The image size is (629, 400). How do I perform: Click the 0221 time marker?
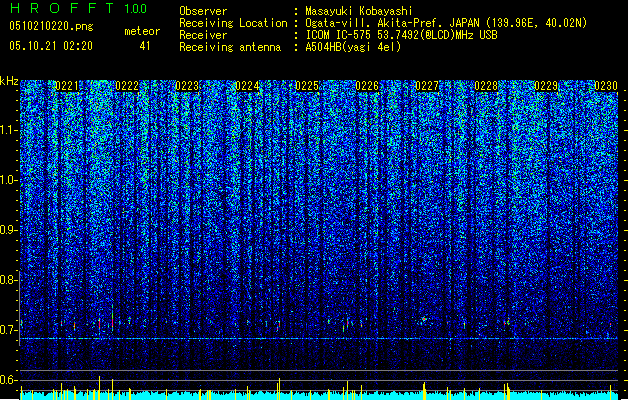[x=67, y=86]
